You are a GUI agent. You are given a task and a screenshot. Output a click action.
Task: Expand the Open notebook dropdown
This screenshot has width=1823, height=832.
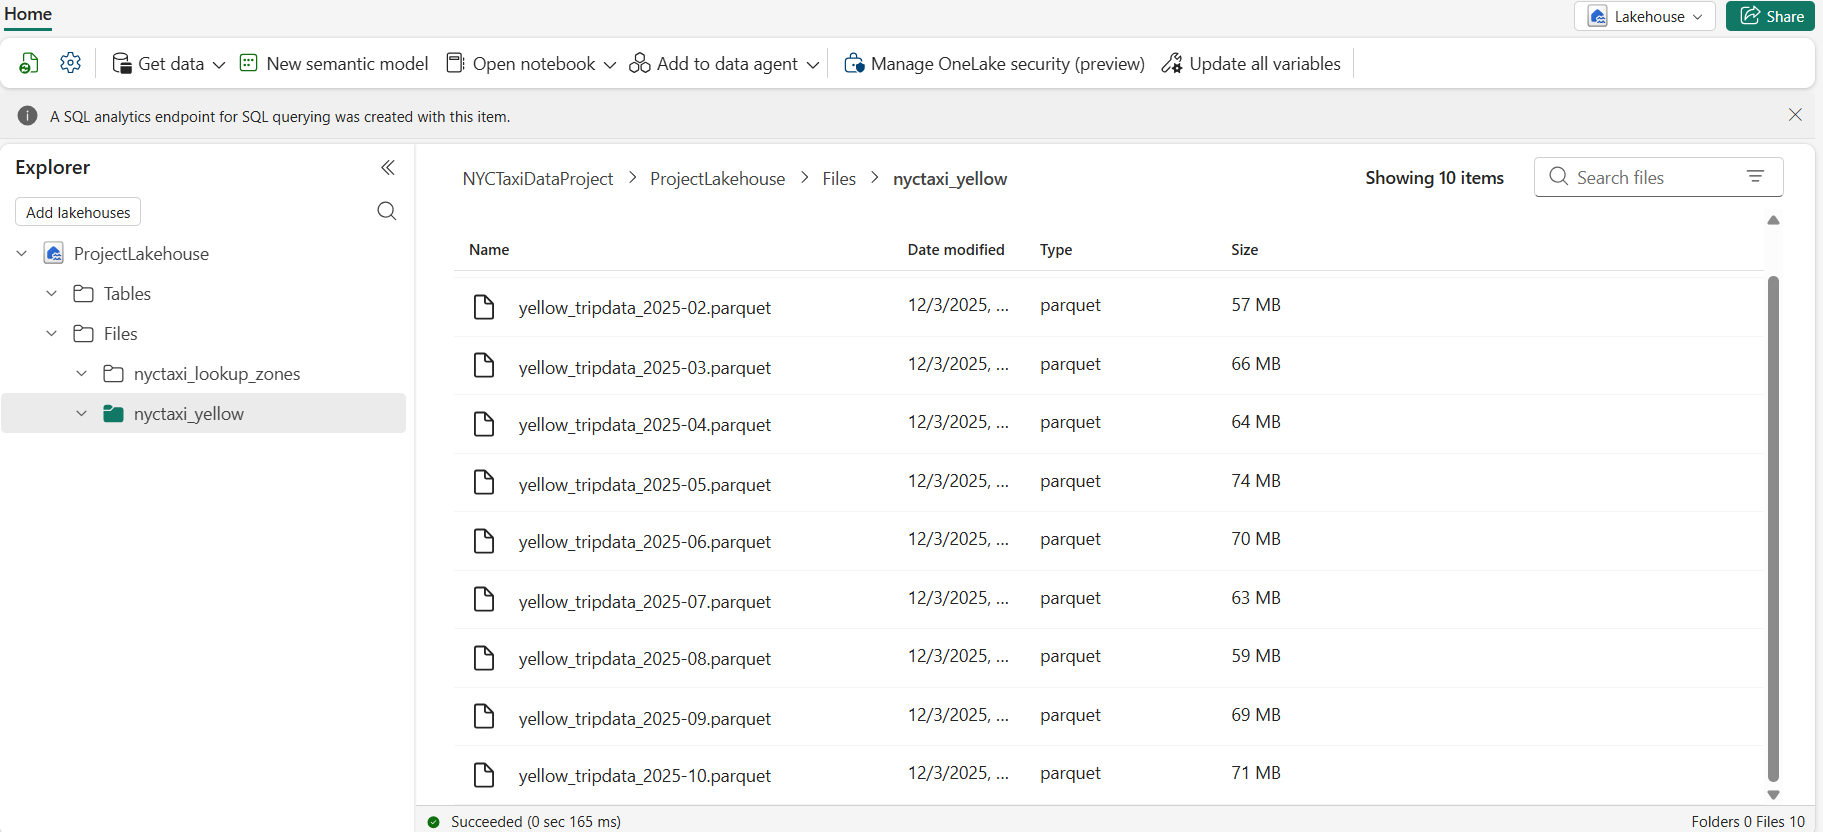[610, 65]
